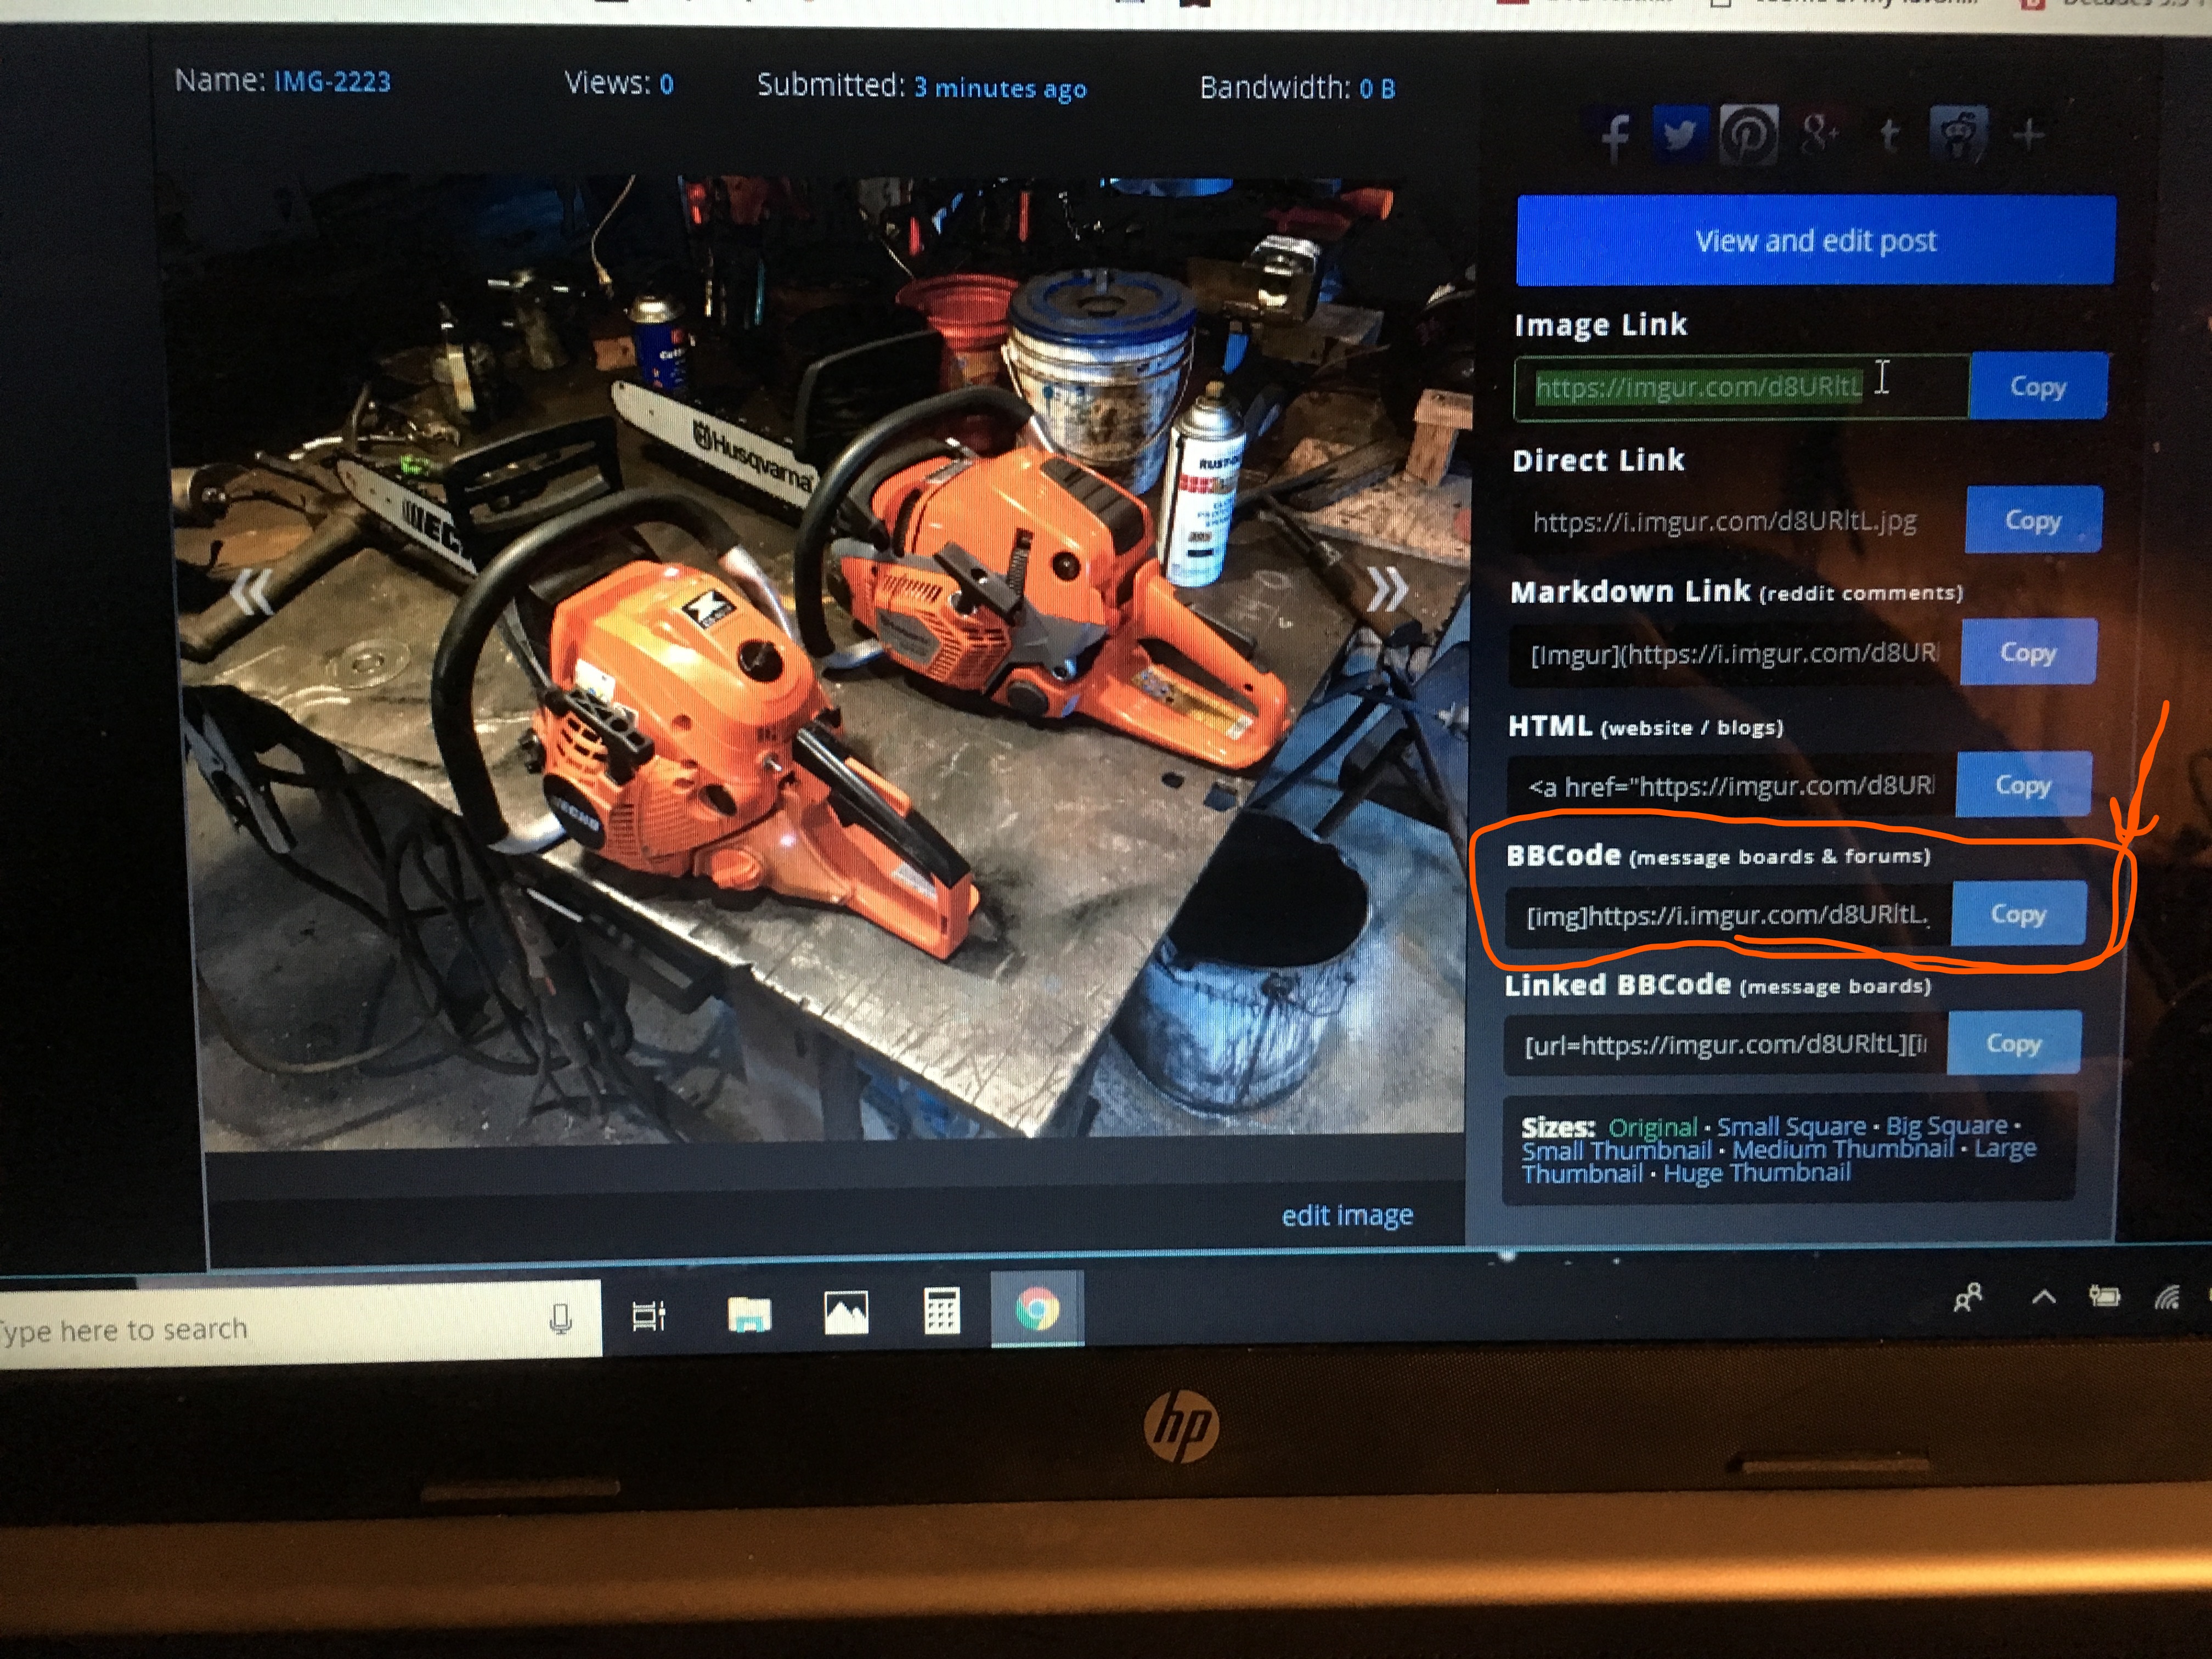Open Task View in taskbar
This screenshot has width=2212, height=1659.
[x=648, y=1316]
